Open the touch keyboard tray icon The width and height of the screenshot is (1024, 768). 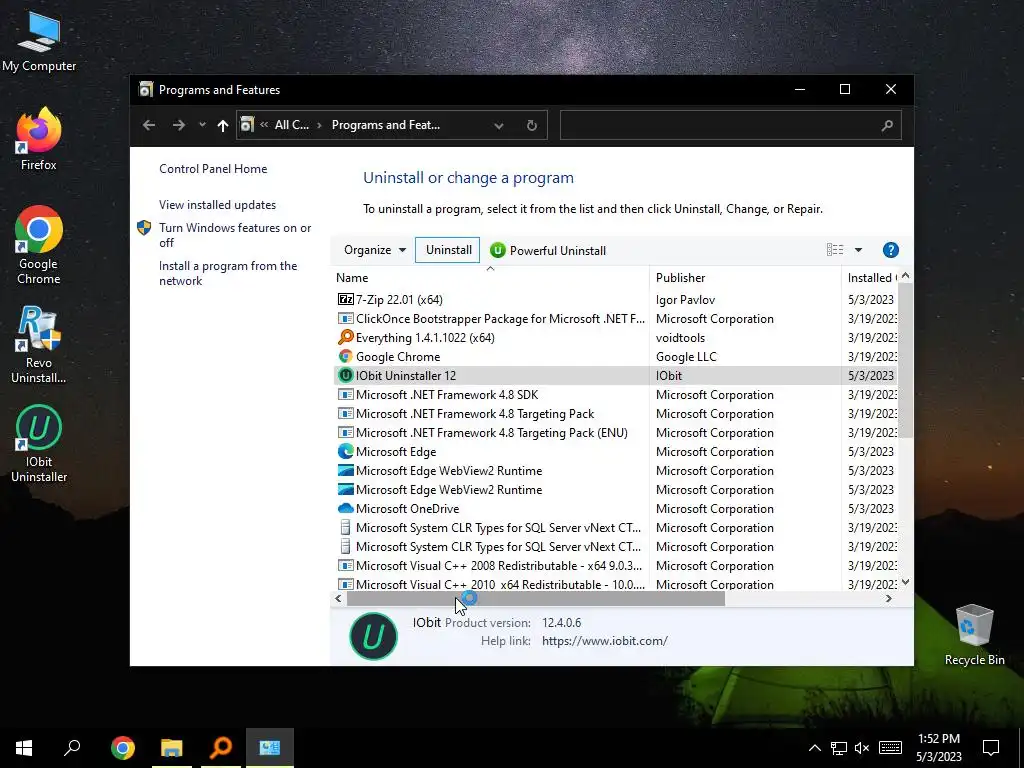tap(890, 748)
